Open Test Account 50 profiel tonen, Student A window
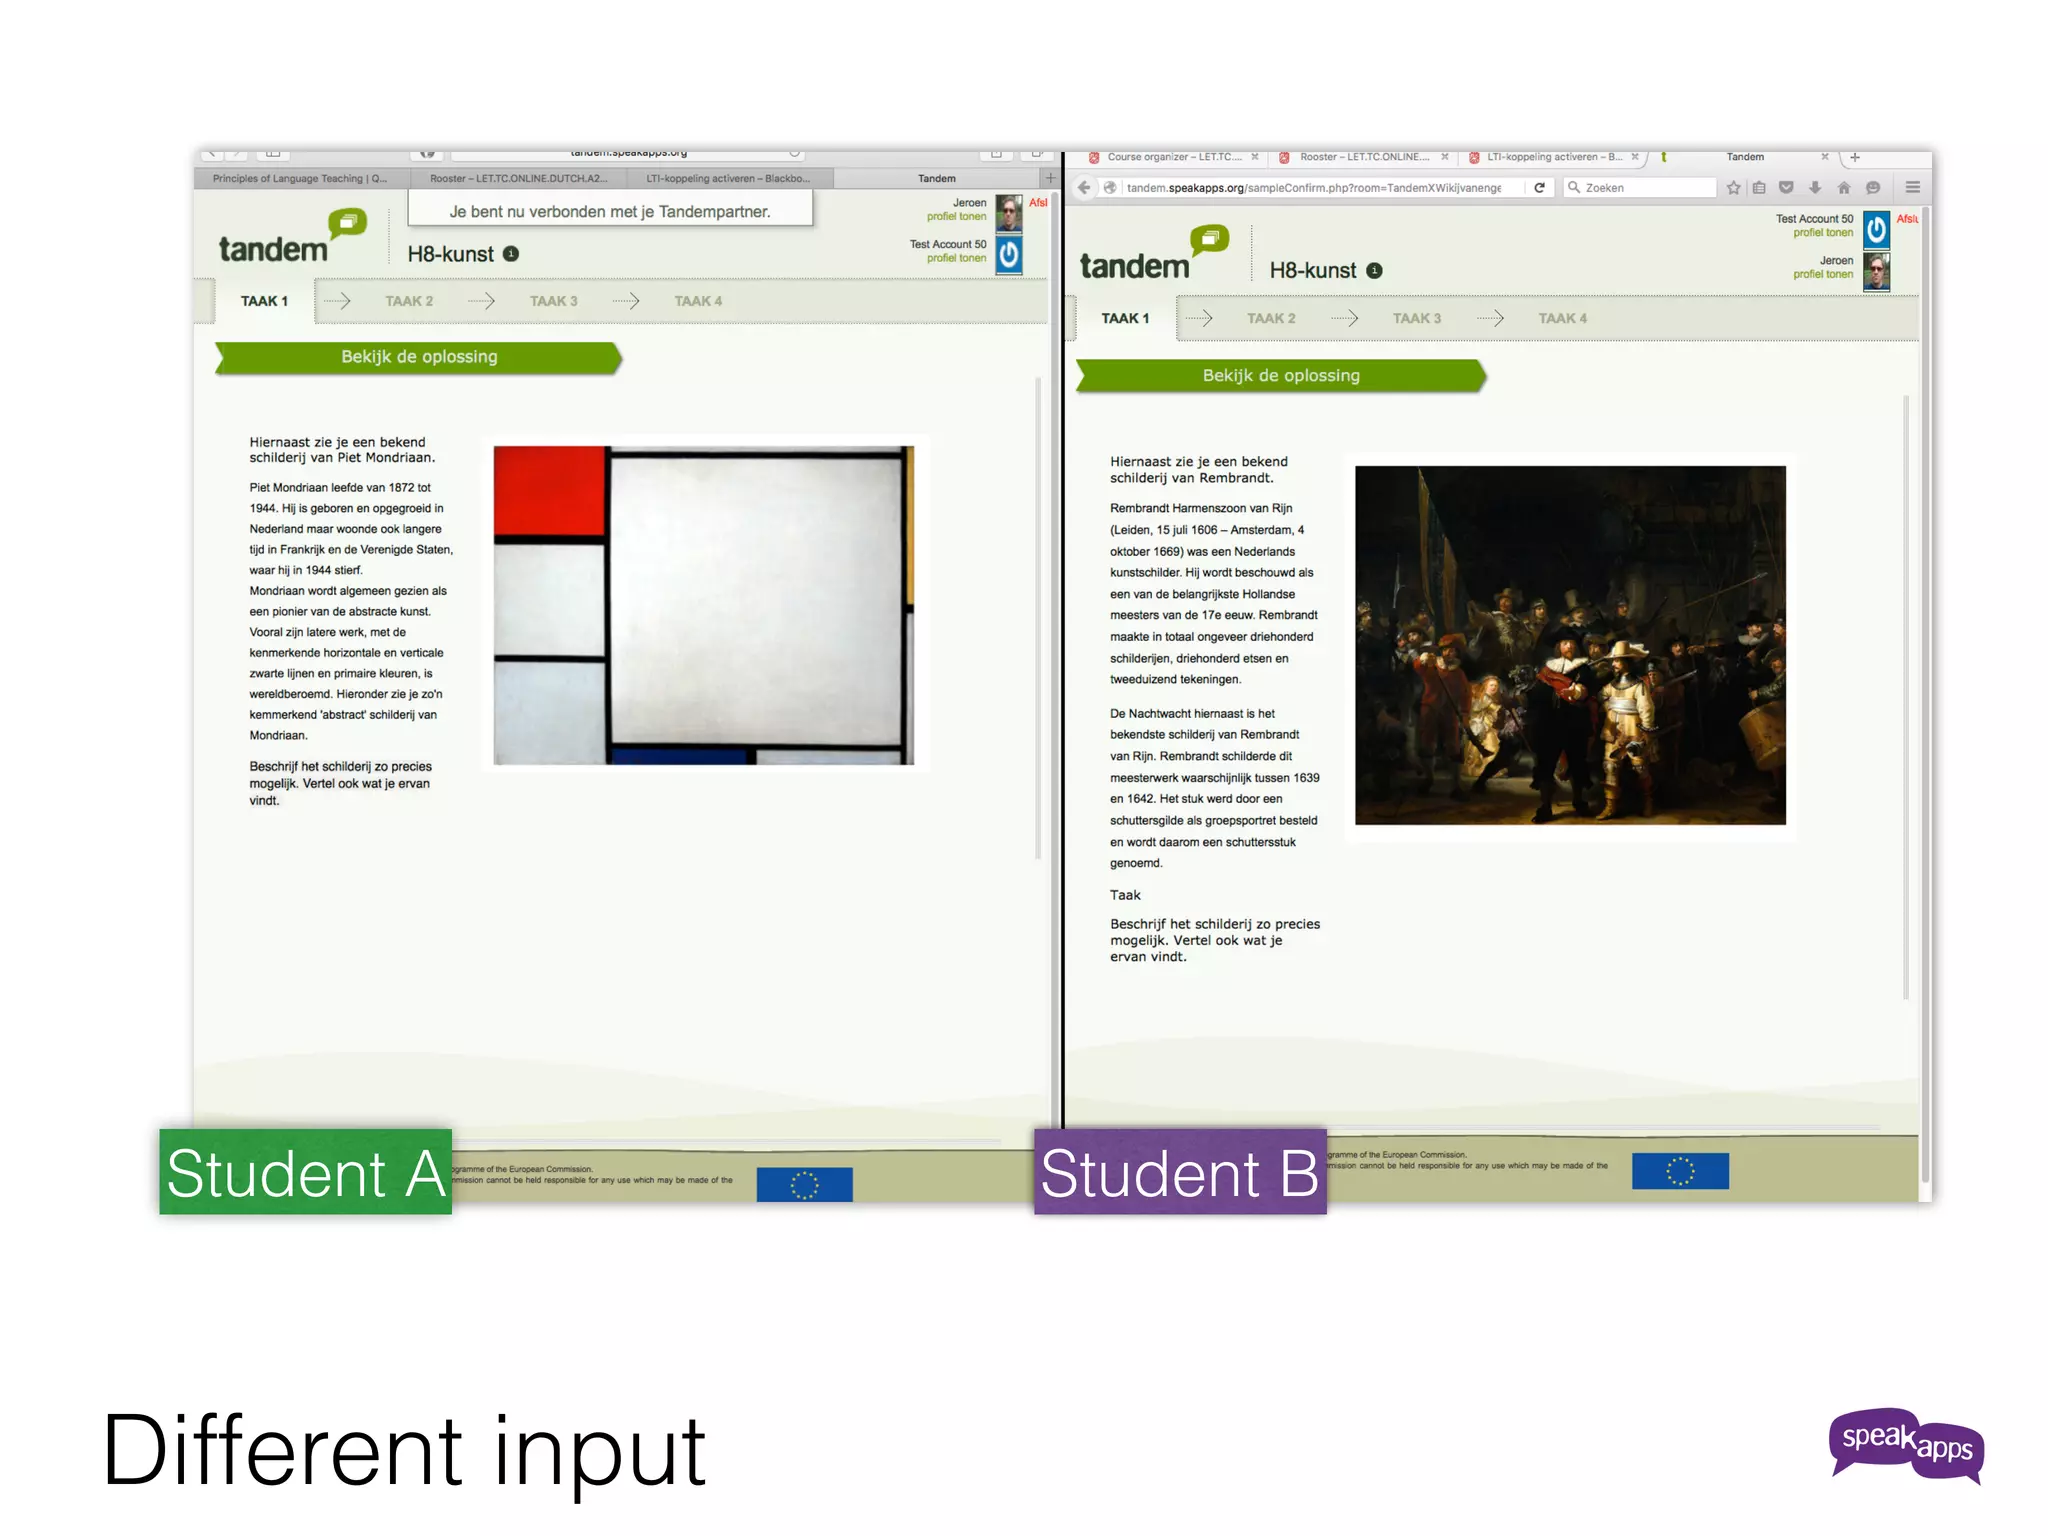2048x1536 pixels. coord(956,258)
